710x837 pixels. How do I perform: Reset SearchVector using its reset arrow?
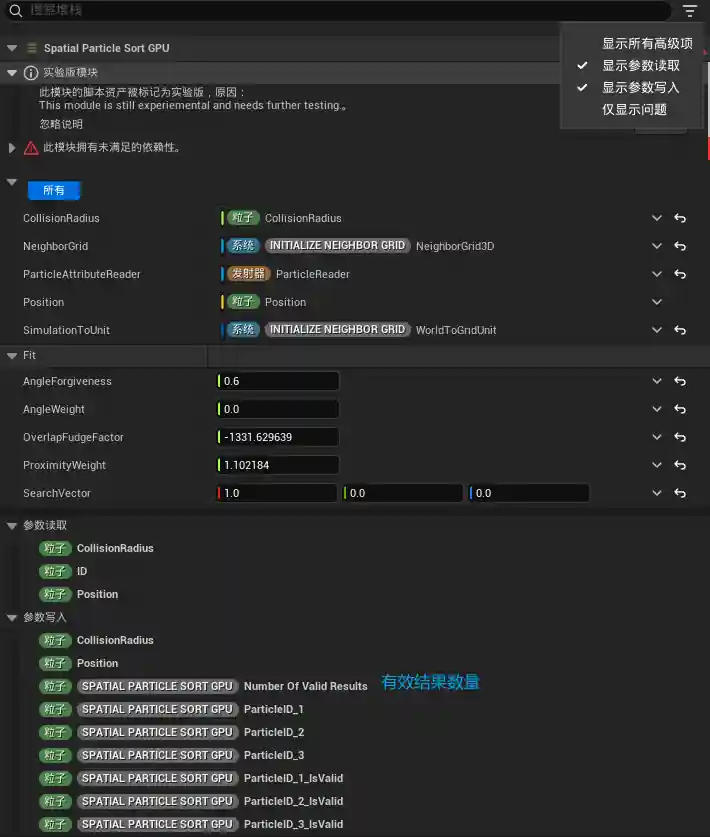[680, 493]
